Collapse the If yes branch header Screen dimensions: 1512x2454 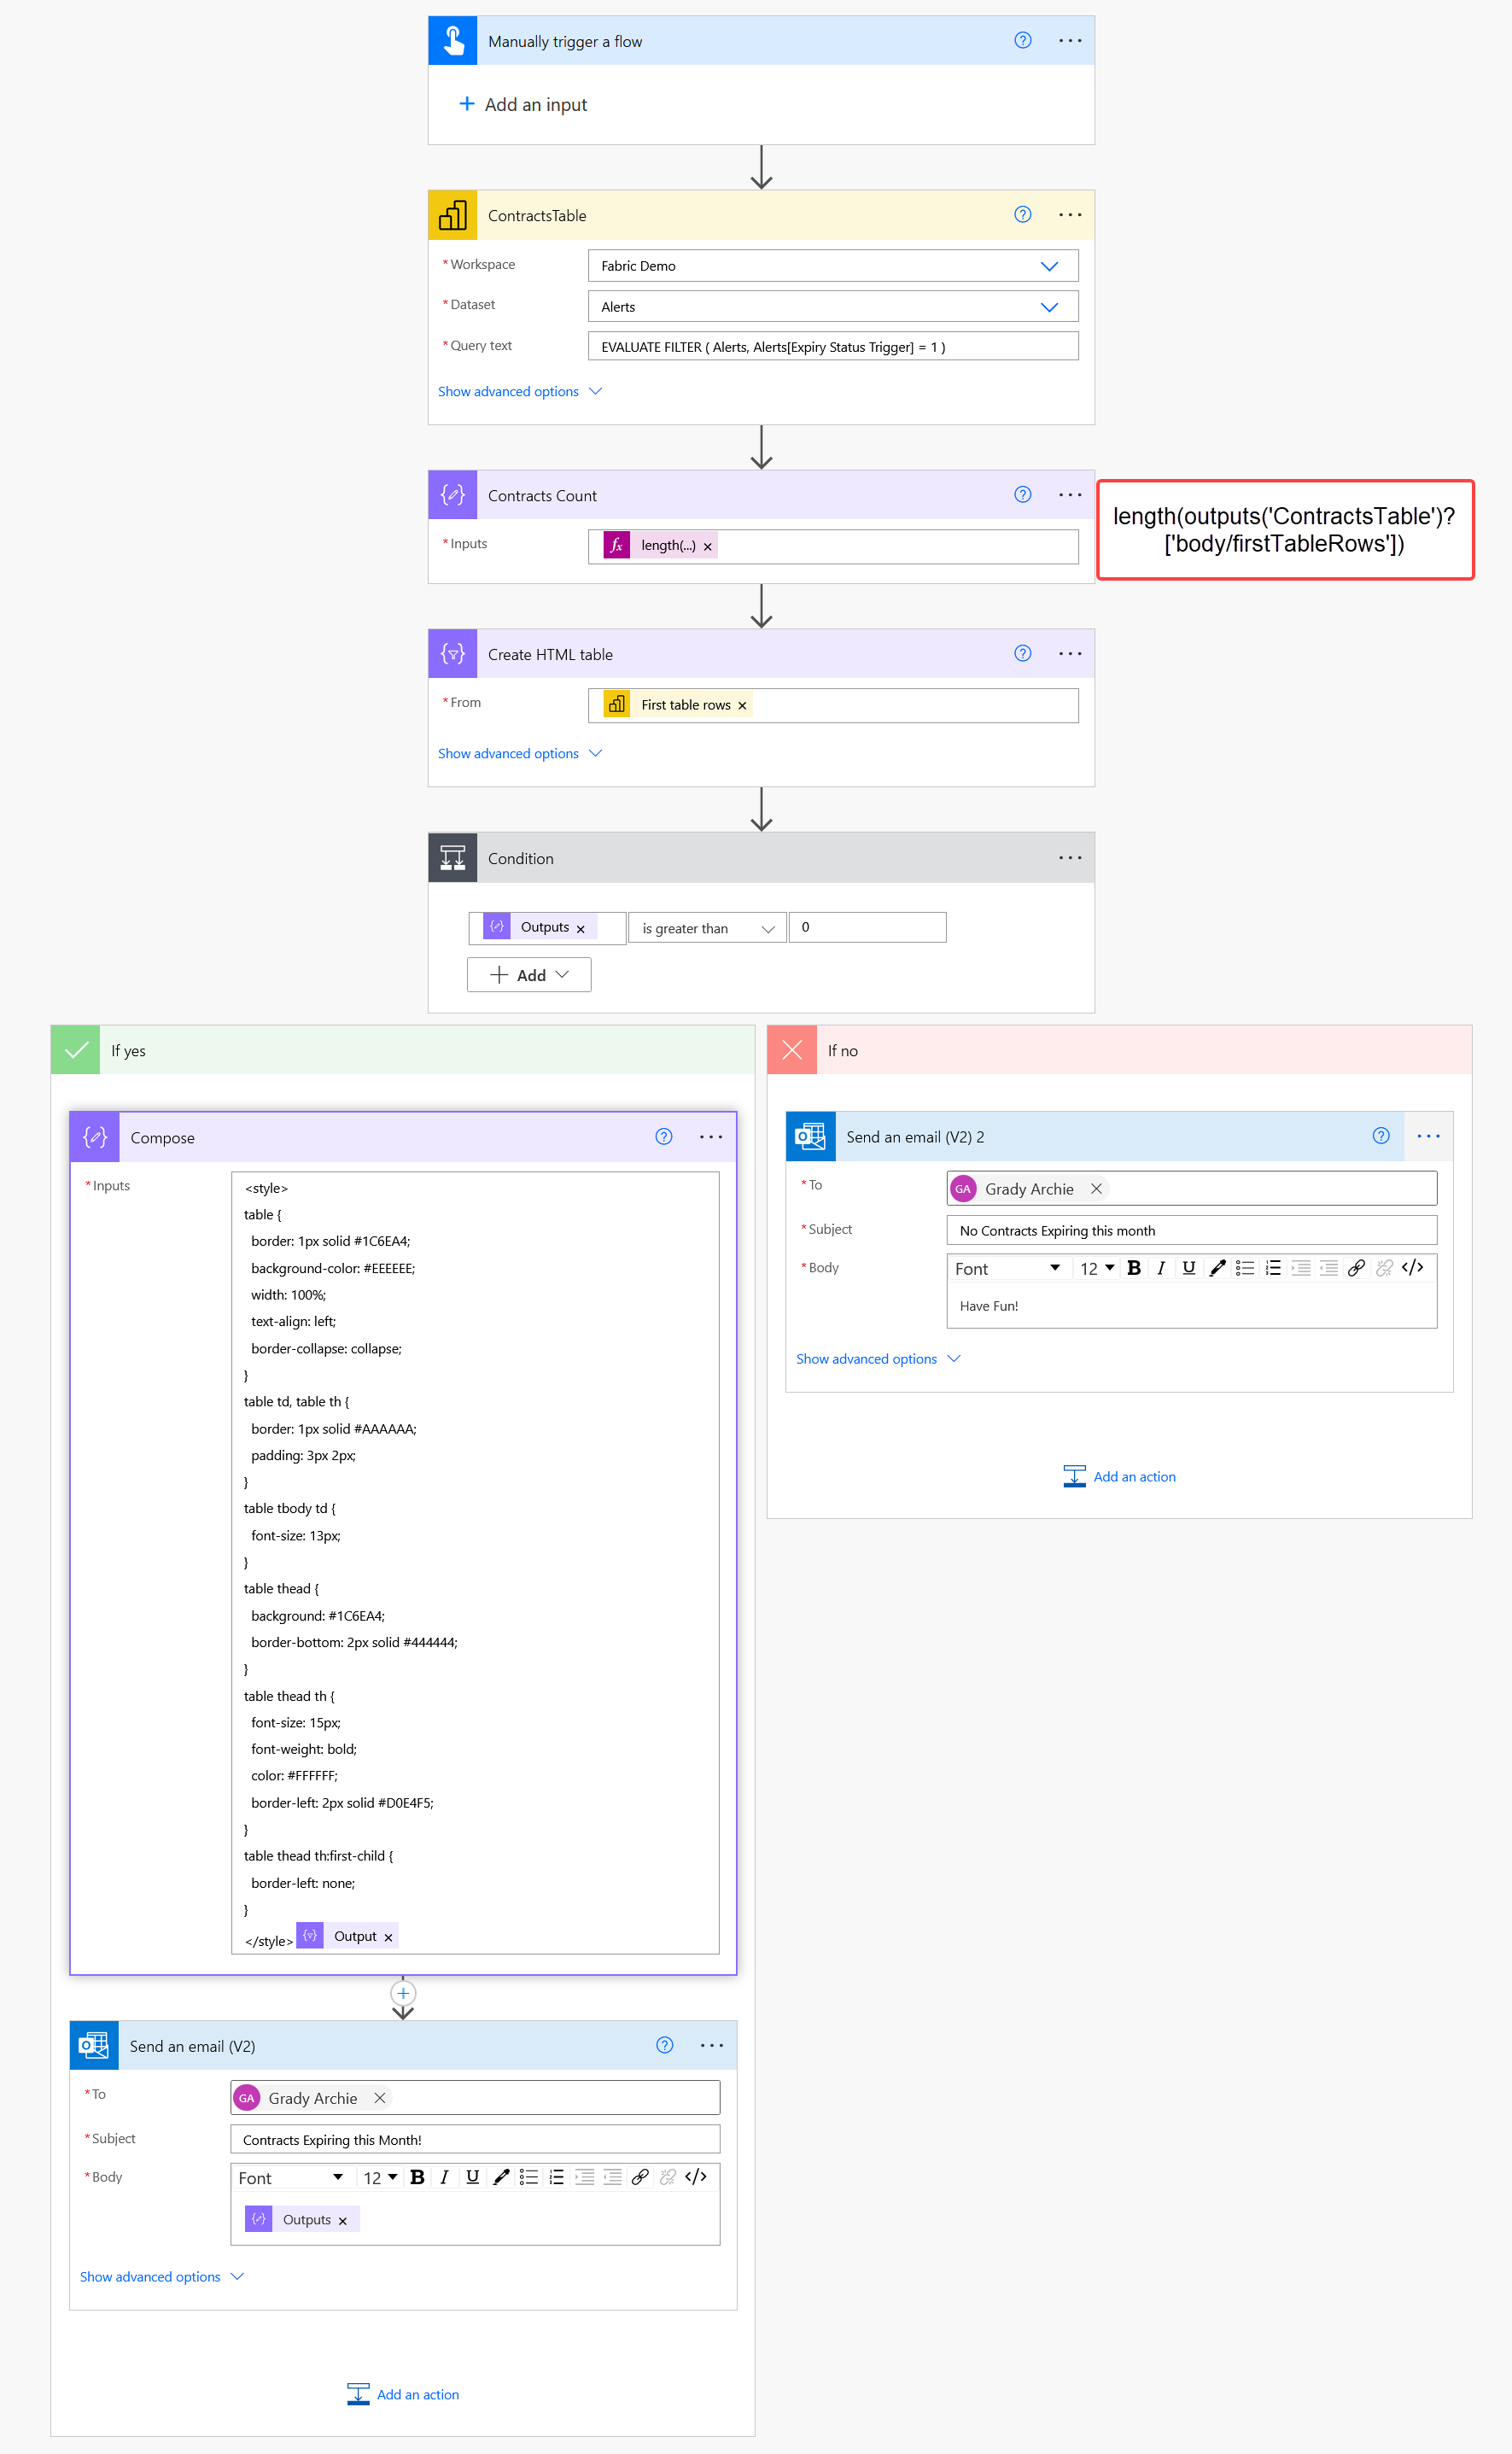pos(402,1050)
